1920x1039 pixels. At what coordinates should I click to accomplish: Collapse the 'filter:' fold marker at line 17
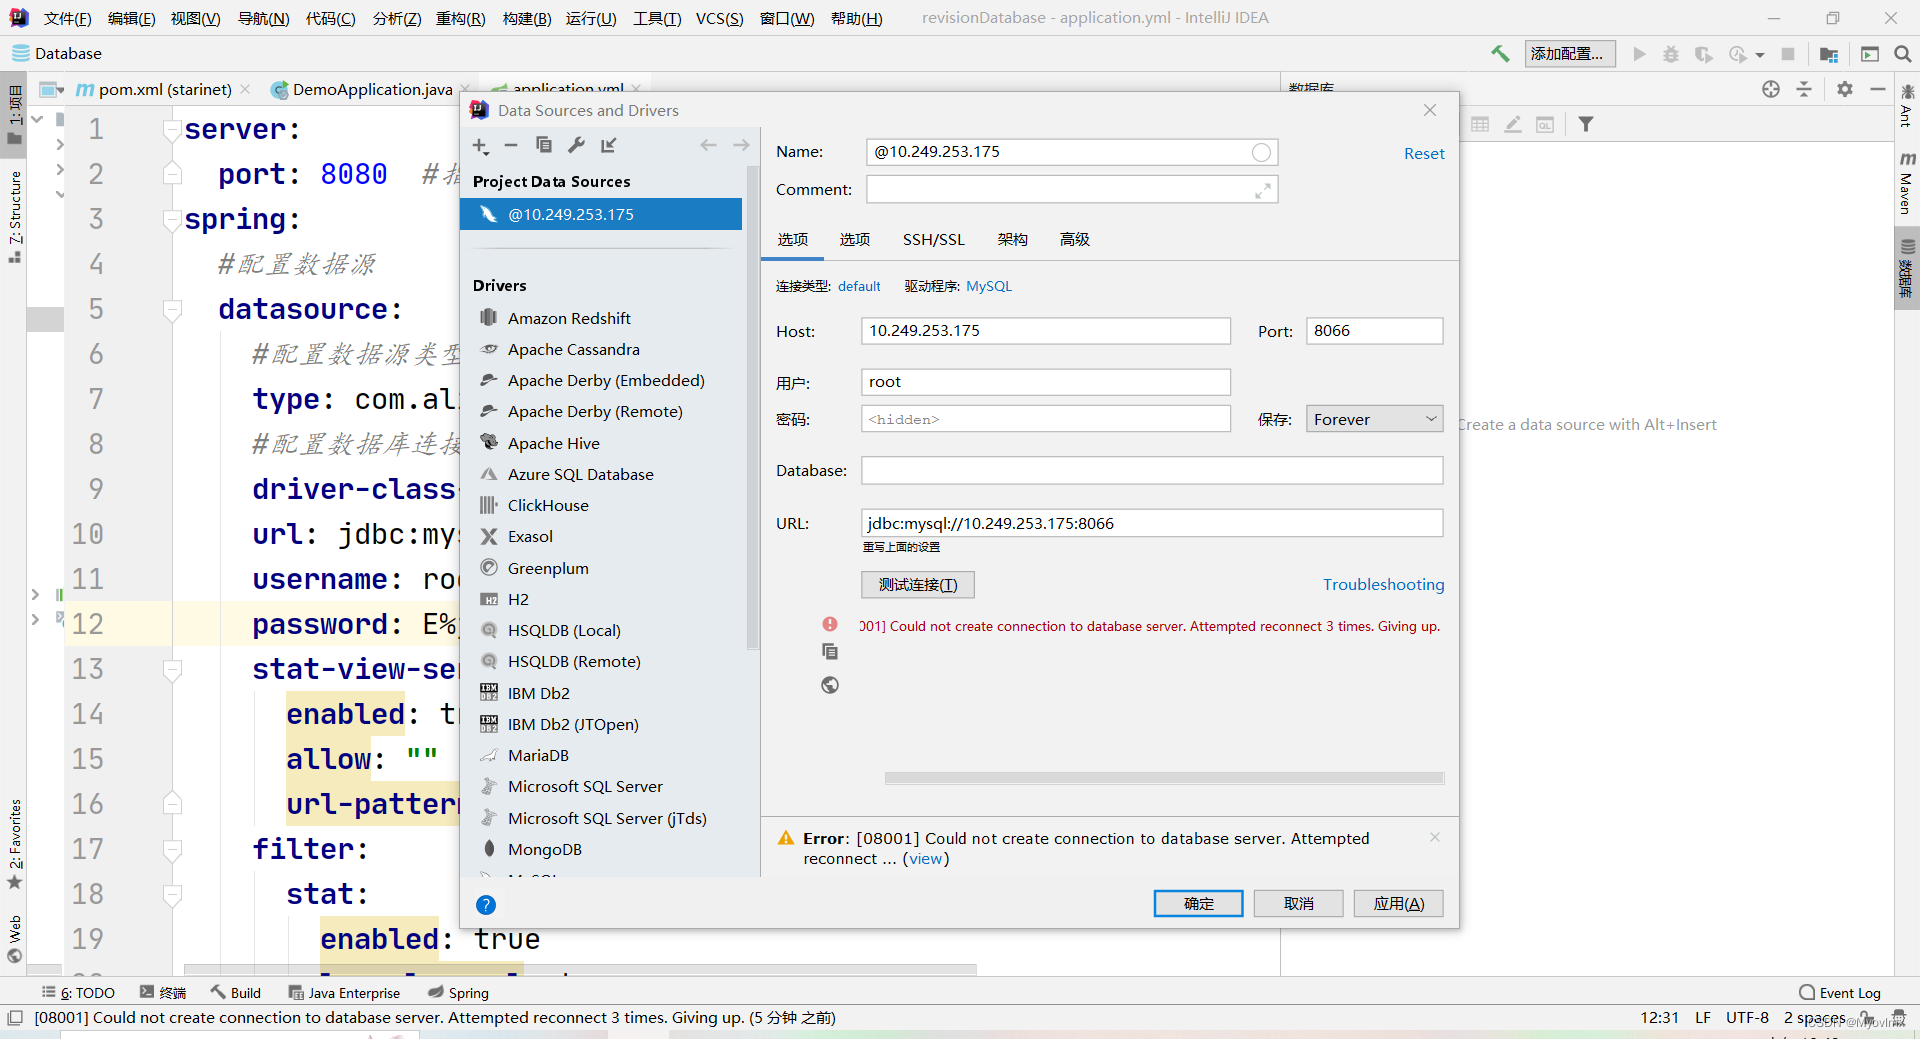172,850
